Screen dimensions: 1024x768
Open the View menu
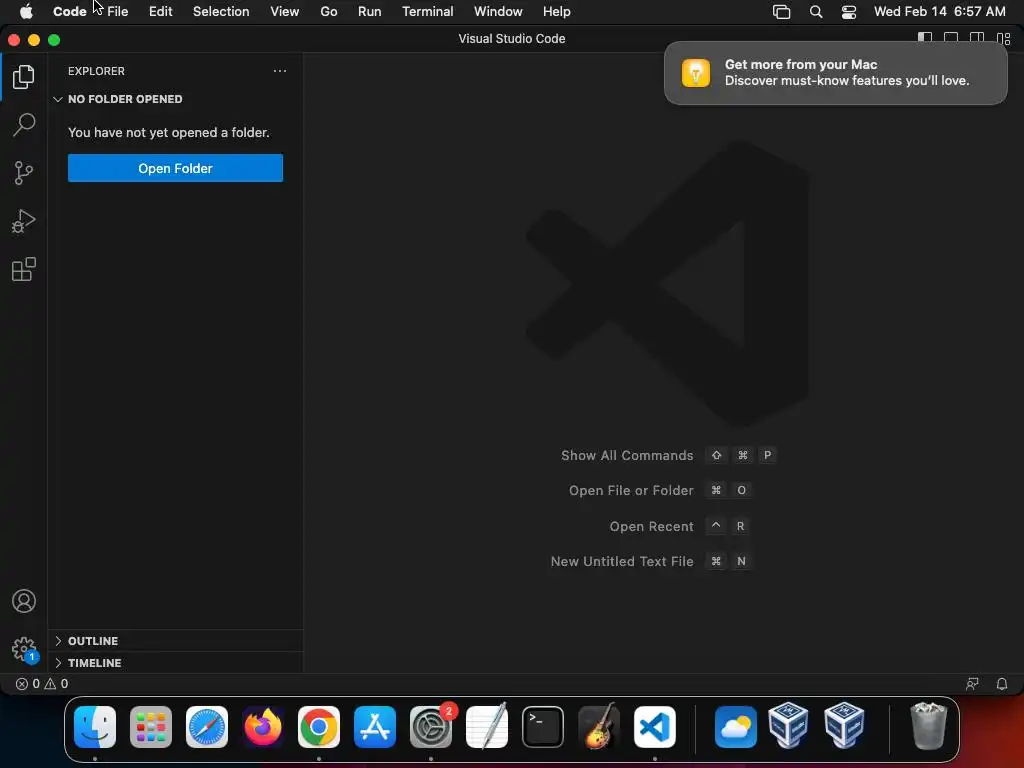tap(285, 11)
